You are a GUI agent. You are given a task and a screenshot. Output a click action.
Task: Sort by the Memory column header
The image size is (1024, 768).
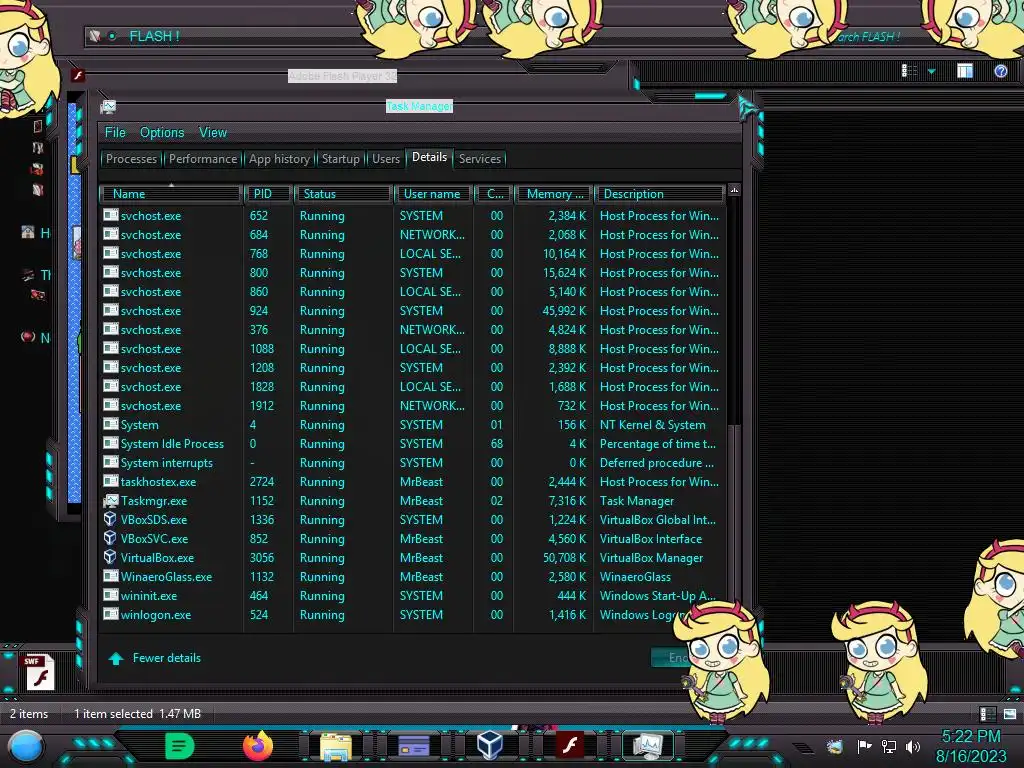[x=554, y=194]
